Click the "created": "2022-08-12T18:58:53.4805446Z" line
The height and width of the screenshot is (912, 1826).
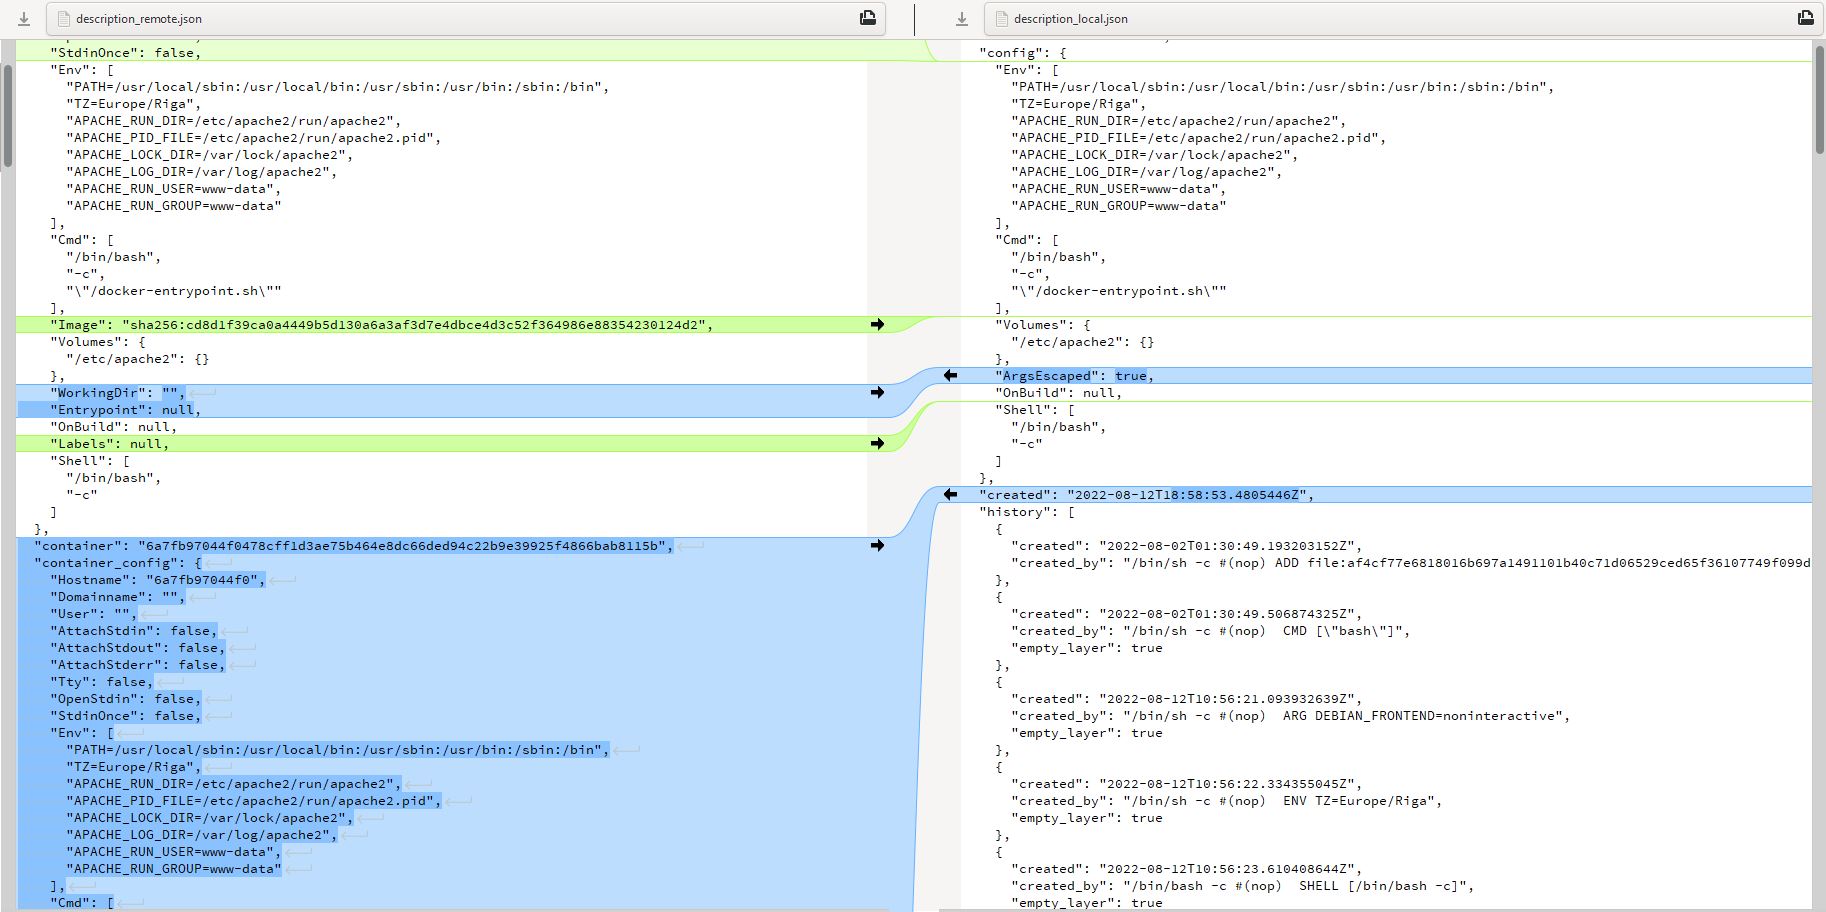pyautogui.click(x=1146, y=495)
